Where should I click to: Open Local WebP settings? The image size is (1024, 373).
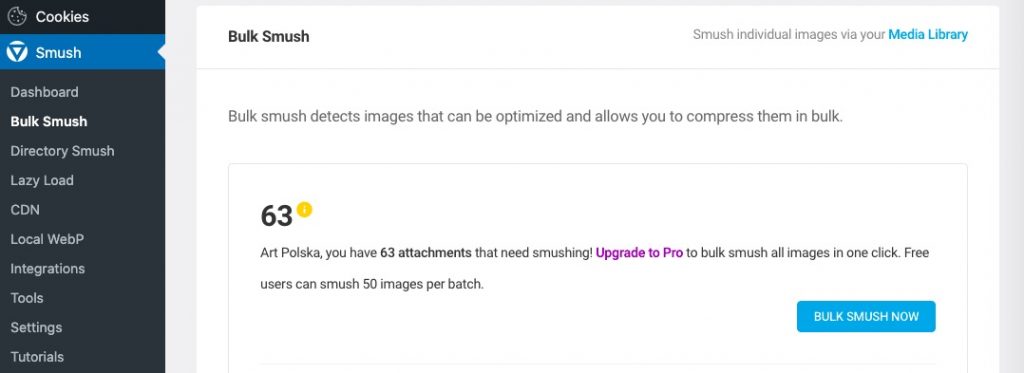point(47,239)
